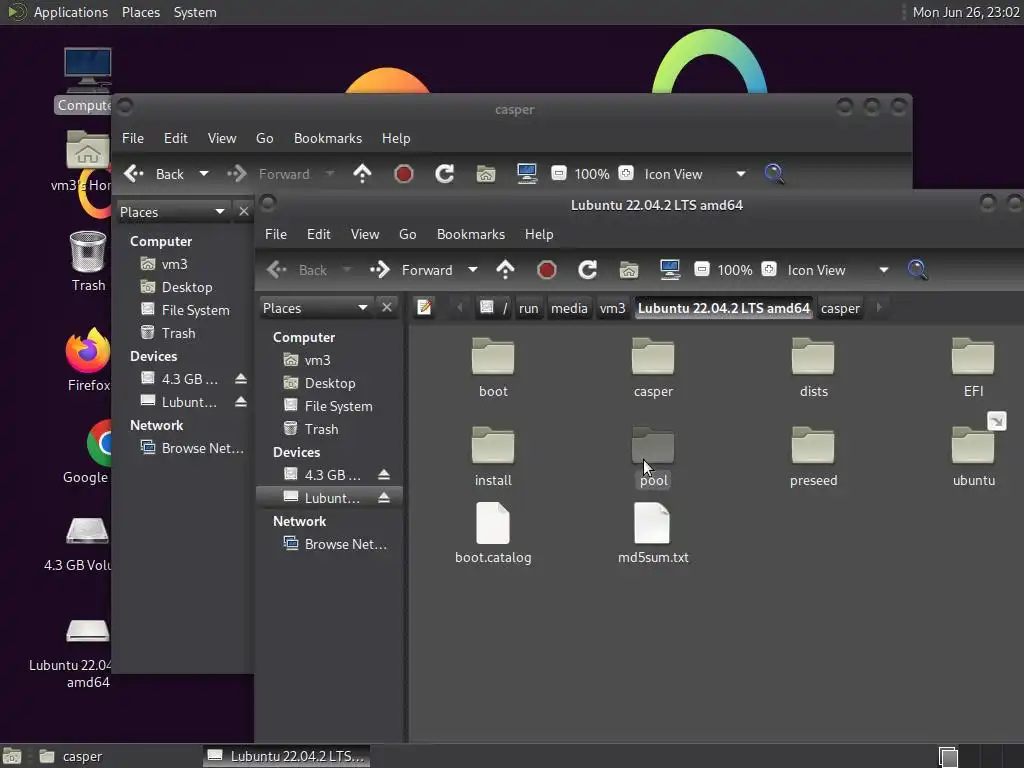
Task: Zoom out in Lubuntu window
Action: click(x=701, y=269)
